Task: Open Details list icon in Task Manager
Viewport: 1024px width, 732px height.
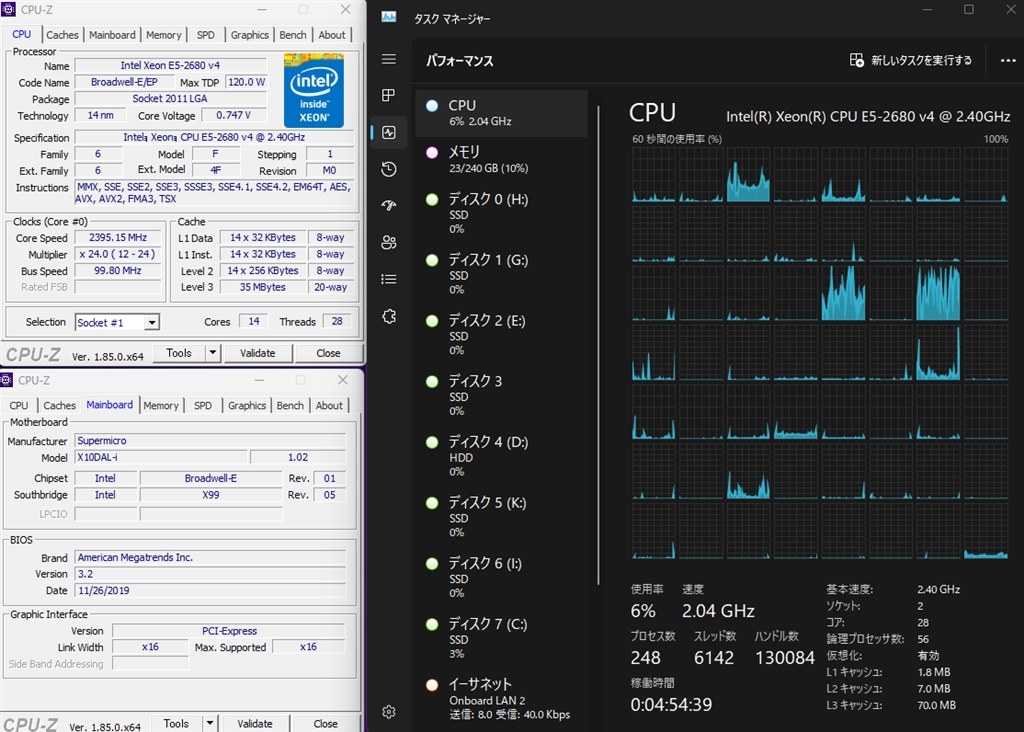Action: 389,279
